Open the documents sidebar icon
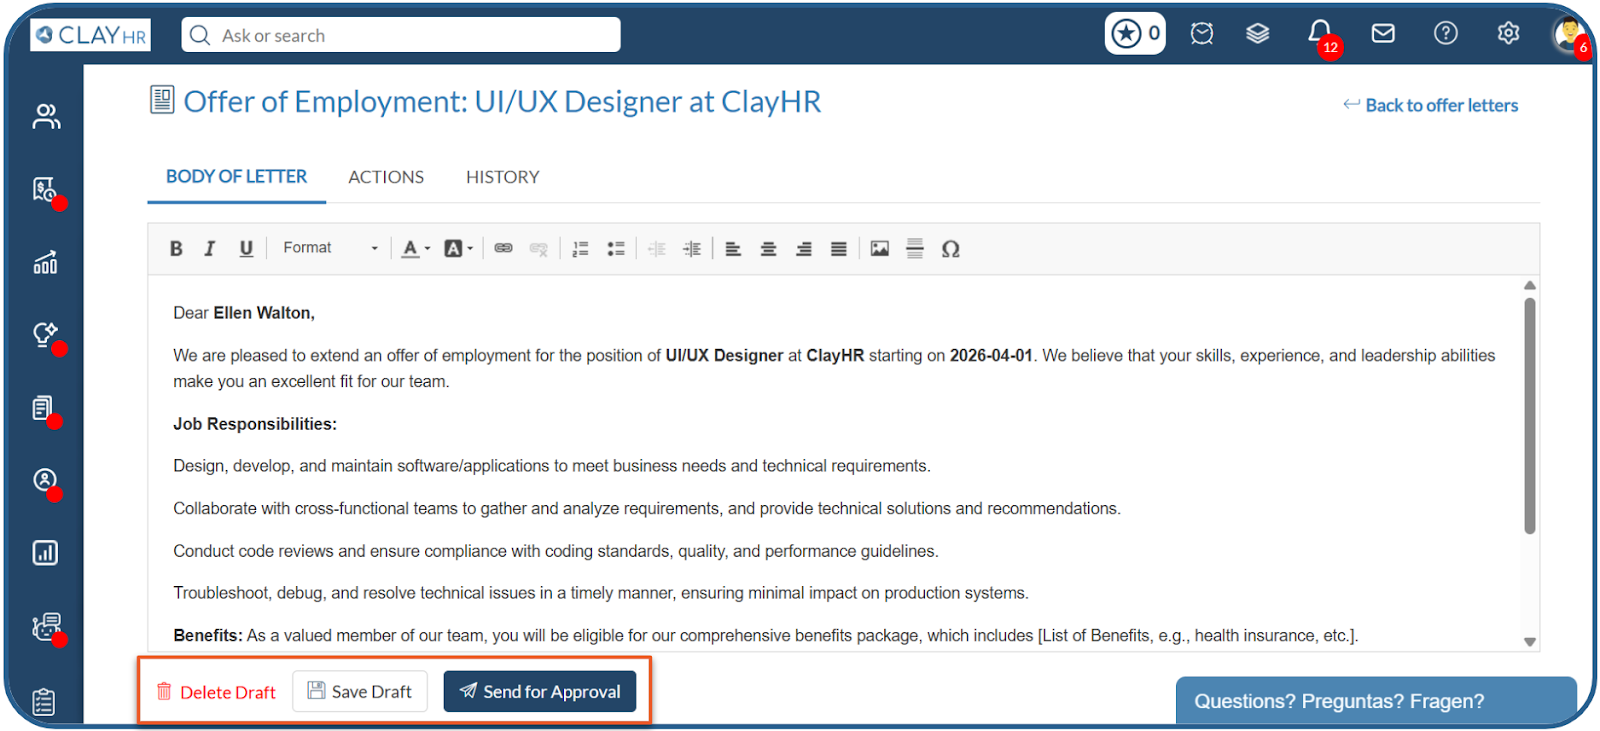Screen dimensions: 1600x731 tap(43, 408)
